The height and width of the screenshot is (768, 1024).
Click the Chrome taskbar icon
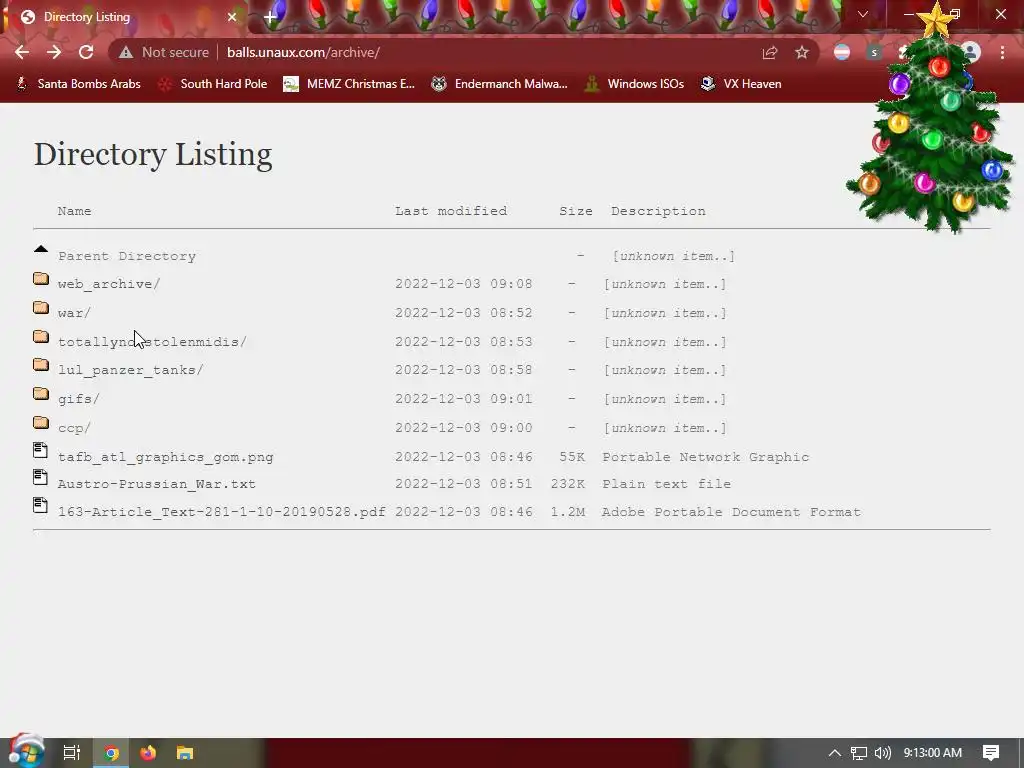click(x=111, y=753)
